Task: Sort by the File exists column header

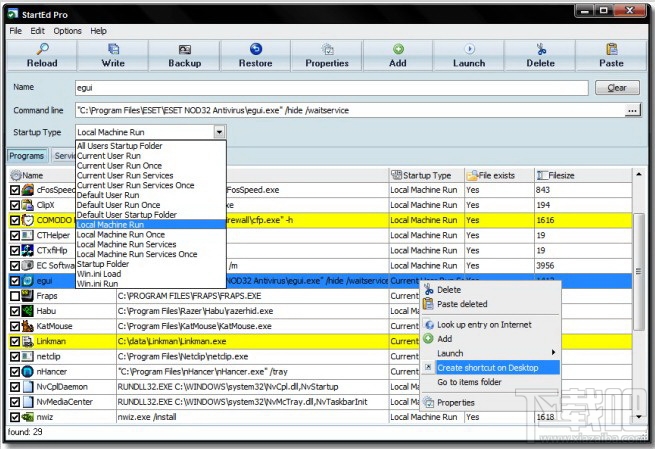Action: [x=499, y=175]
